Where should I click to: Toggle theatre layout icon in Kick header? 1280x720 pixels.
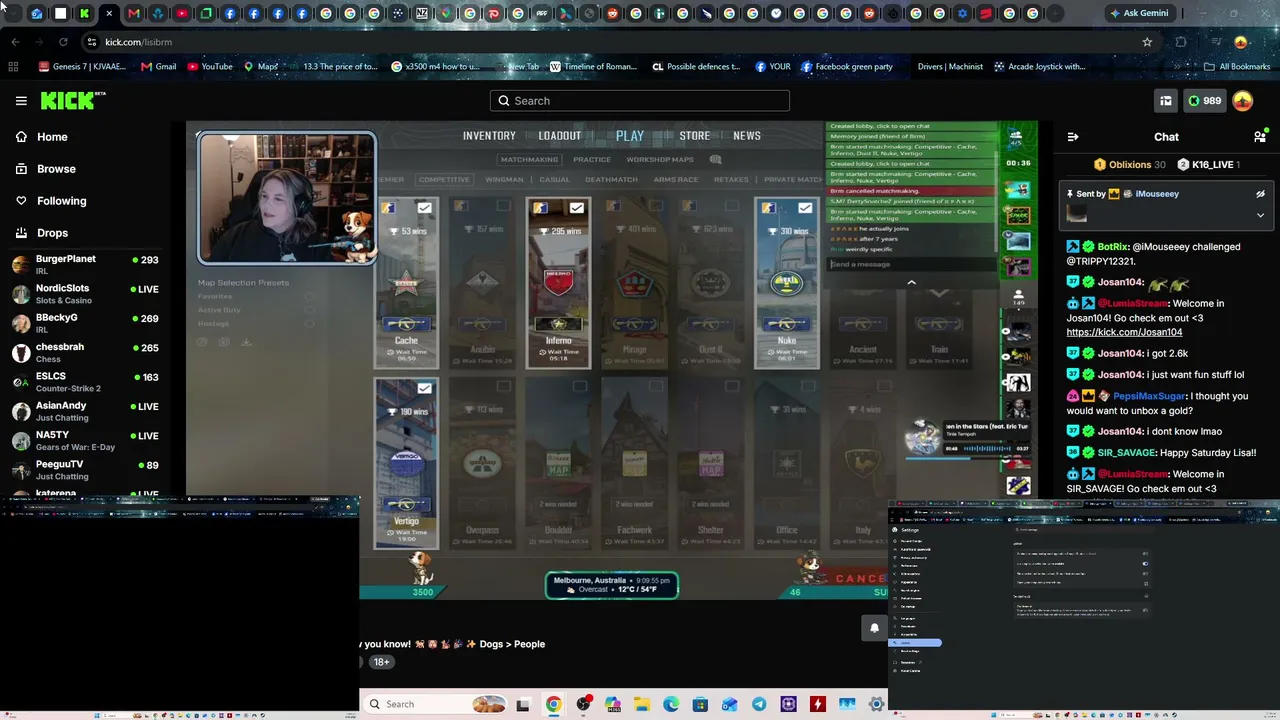click(x=1165, y=101)
